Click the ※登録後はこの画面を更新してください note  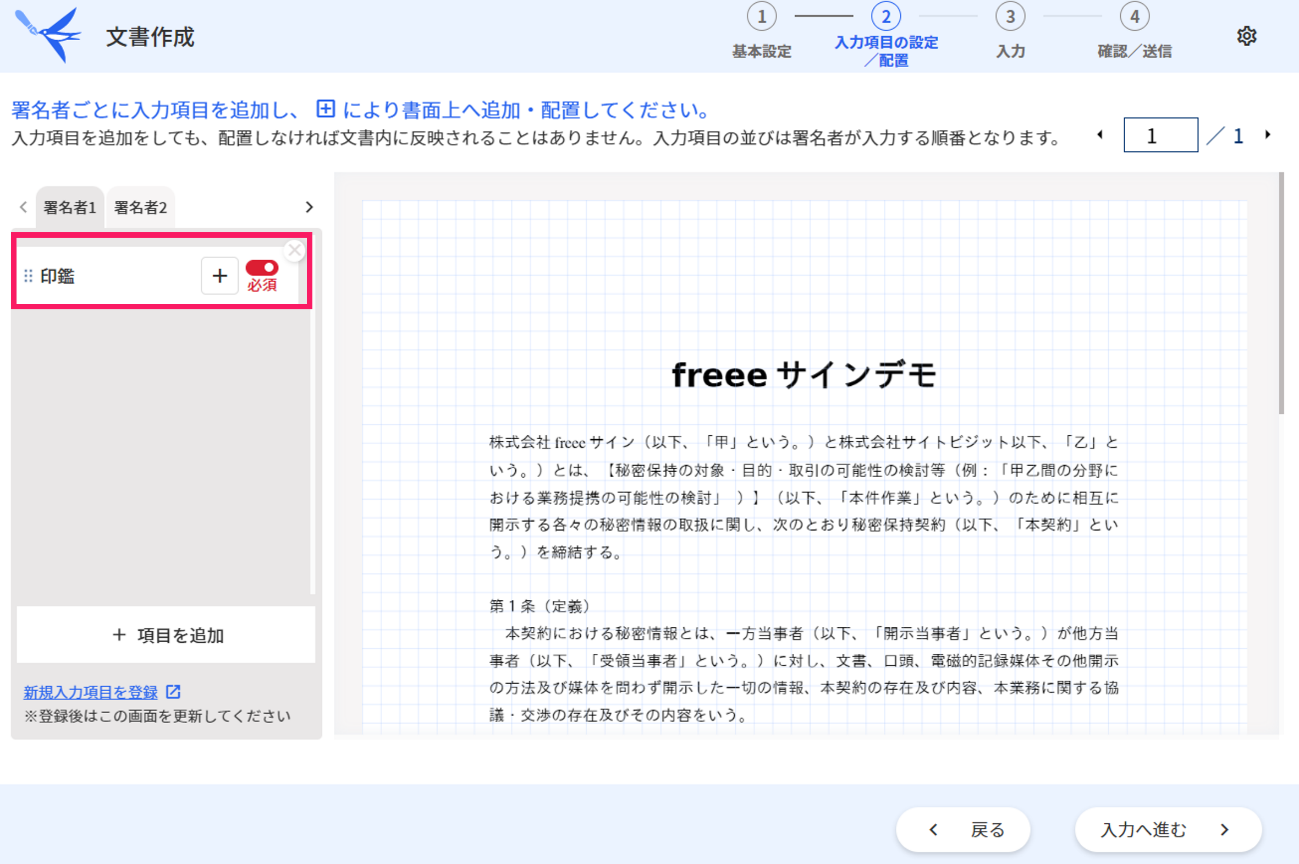(157, 716)
